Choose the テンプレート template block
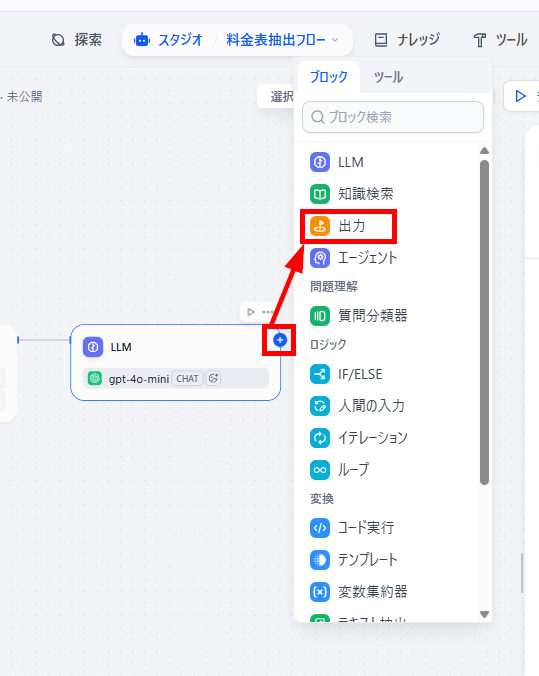Viewport: 539px width, 676px height. click(x=390, y=560)
